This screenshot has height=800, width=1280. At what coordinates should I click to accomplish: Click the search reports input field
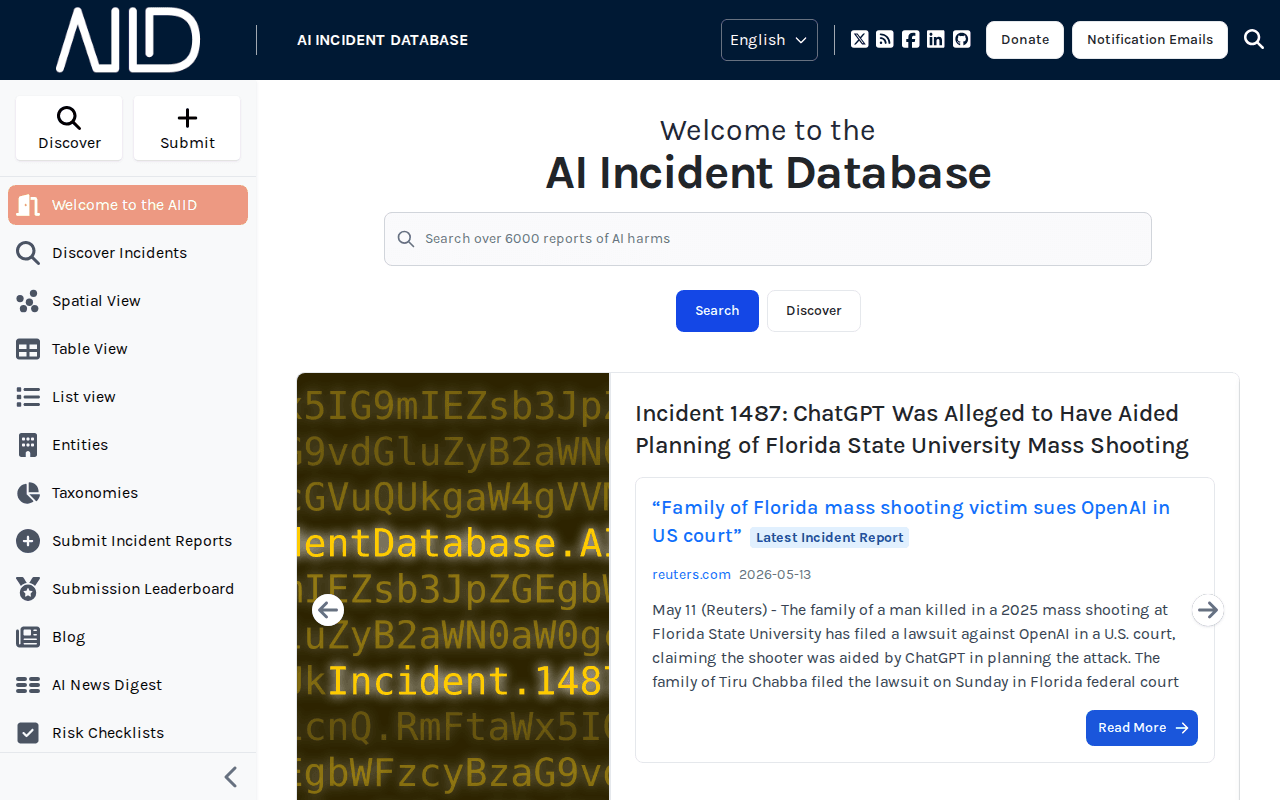[768, 239]
